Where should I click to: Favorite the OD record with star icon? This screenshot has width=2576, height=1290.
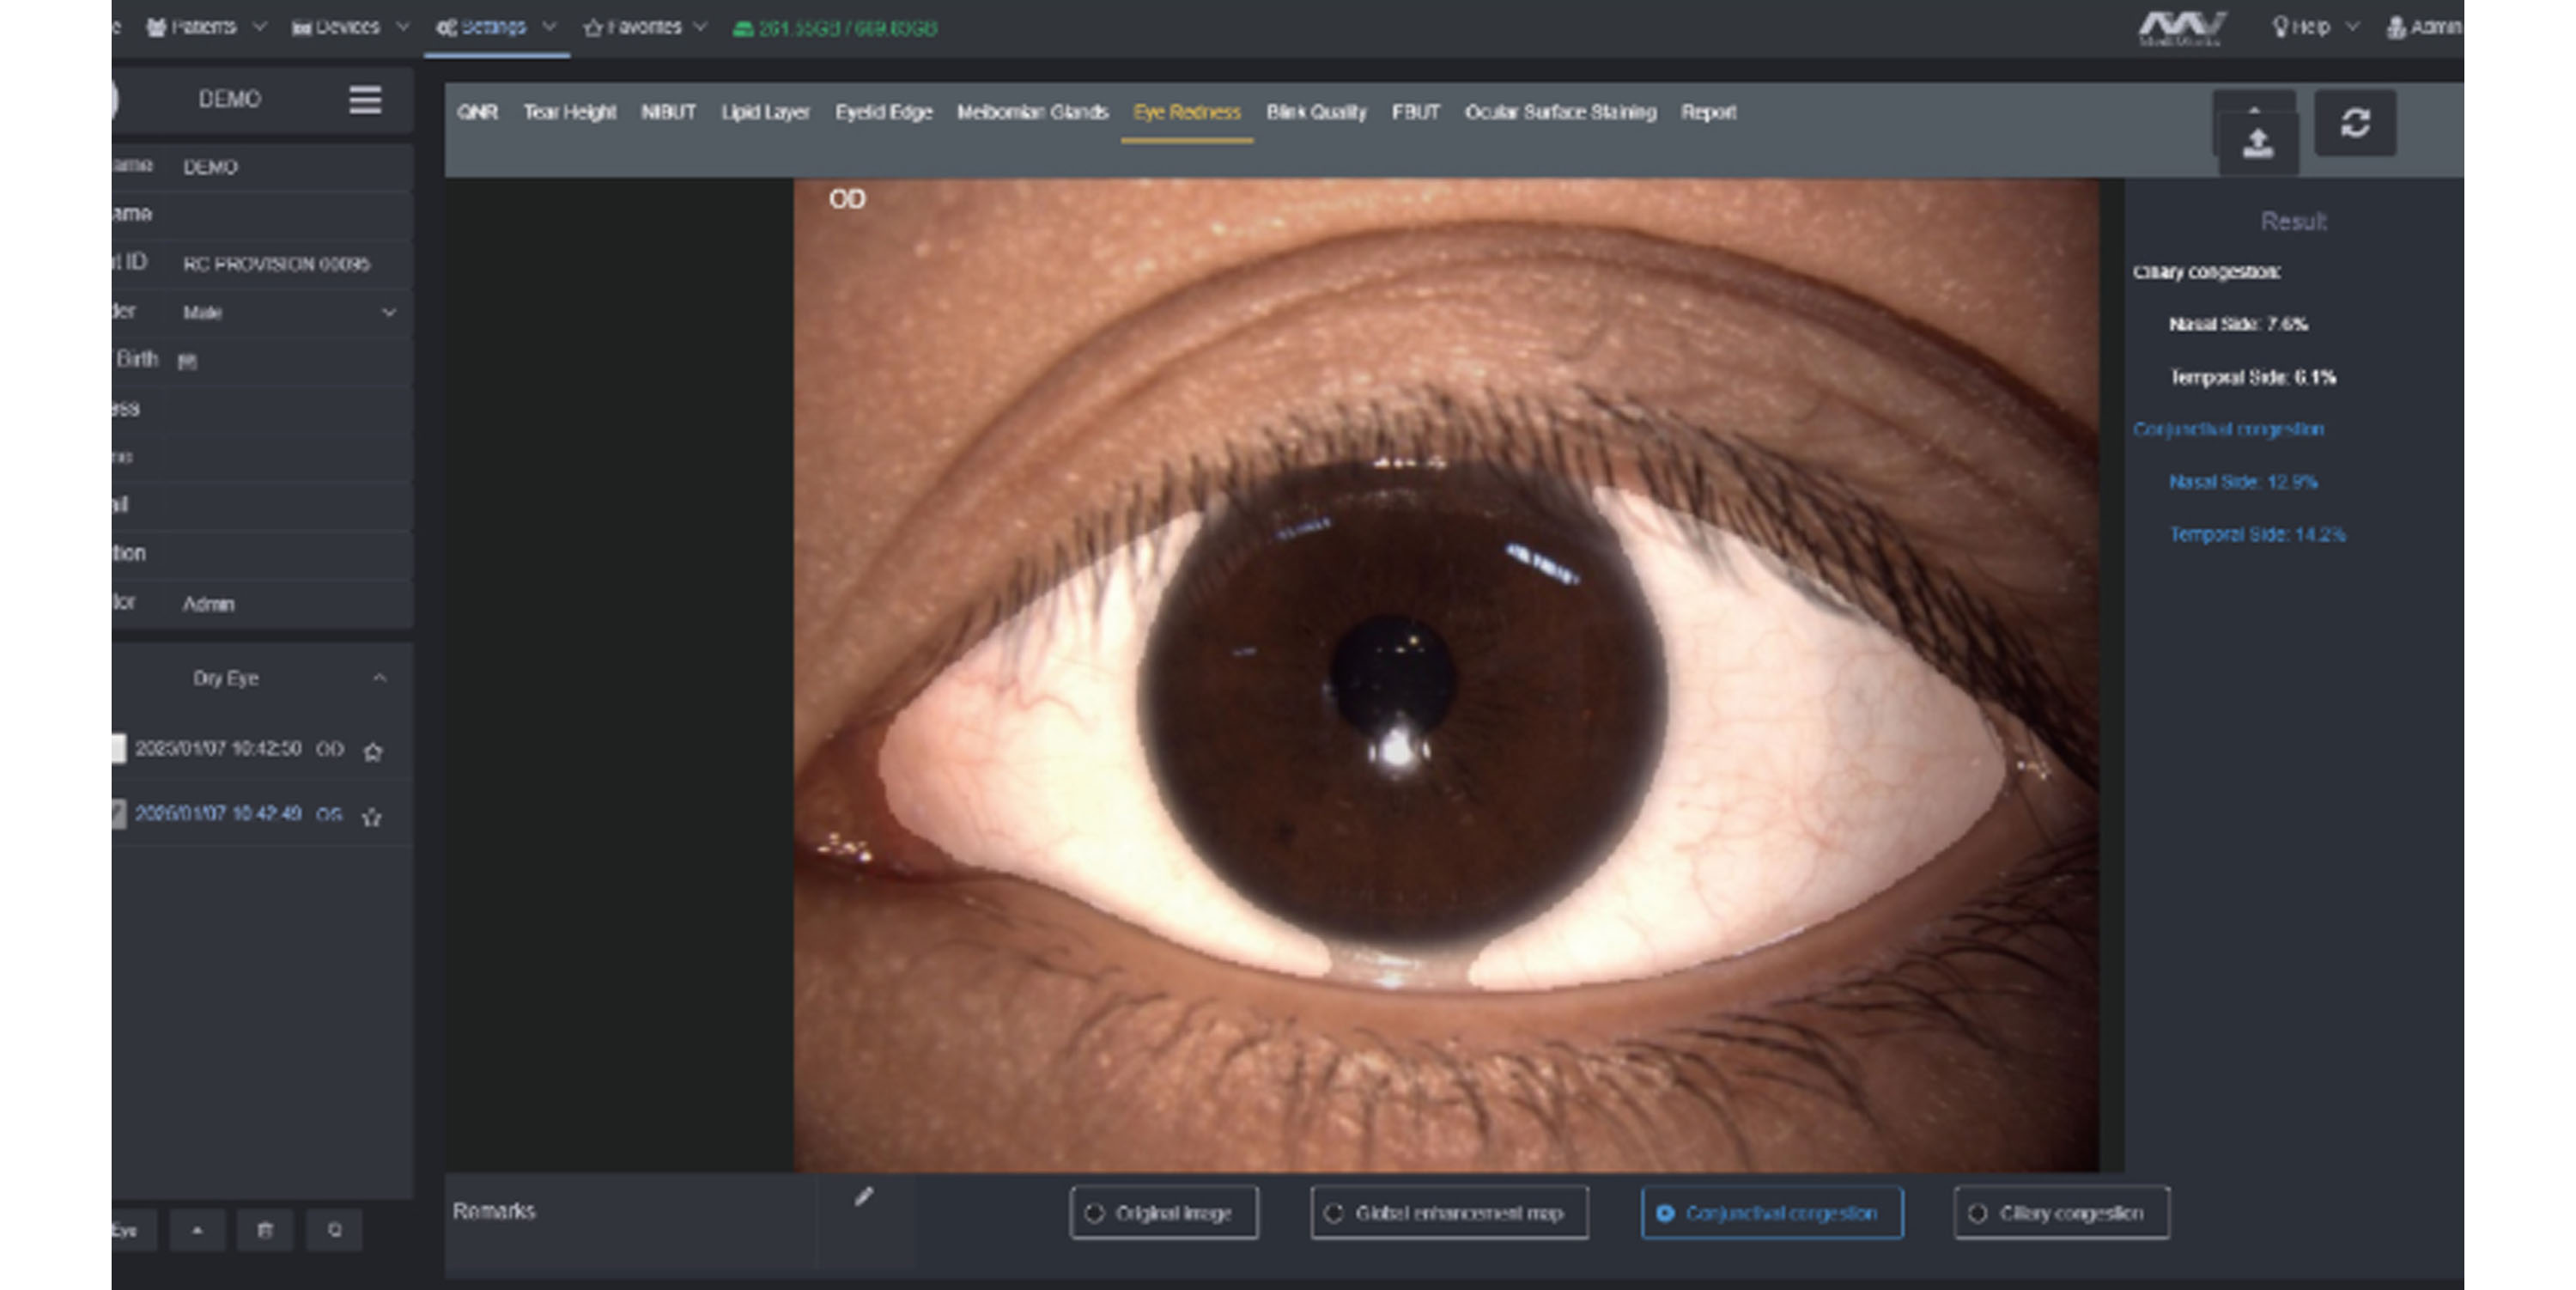[x=373, y=751]
